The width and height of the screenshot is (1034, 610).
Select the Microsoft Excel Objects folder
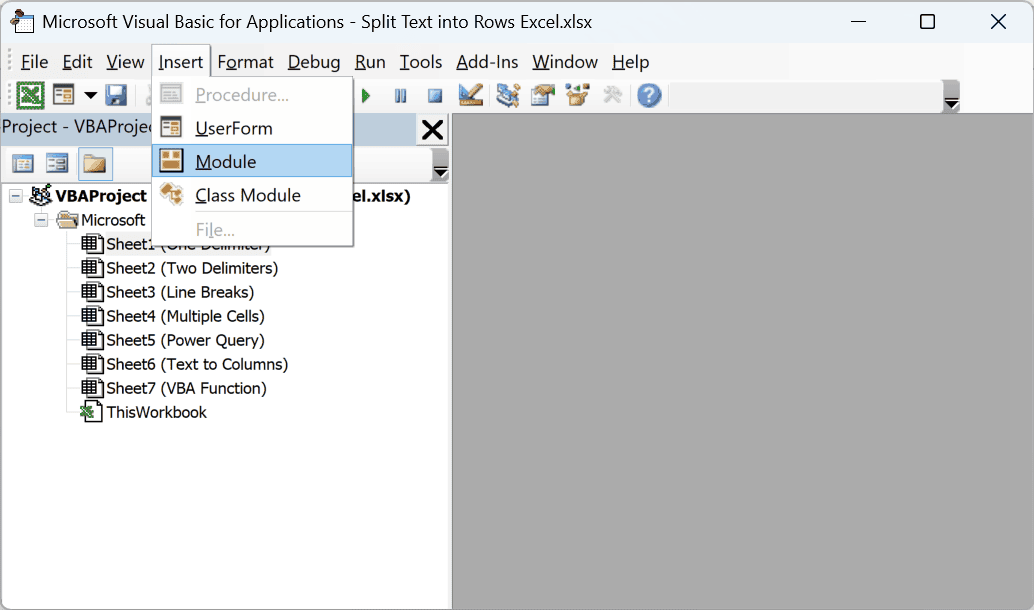[113, 220]
